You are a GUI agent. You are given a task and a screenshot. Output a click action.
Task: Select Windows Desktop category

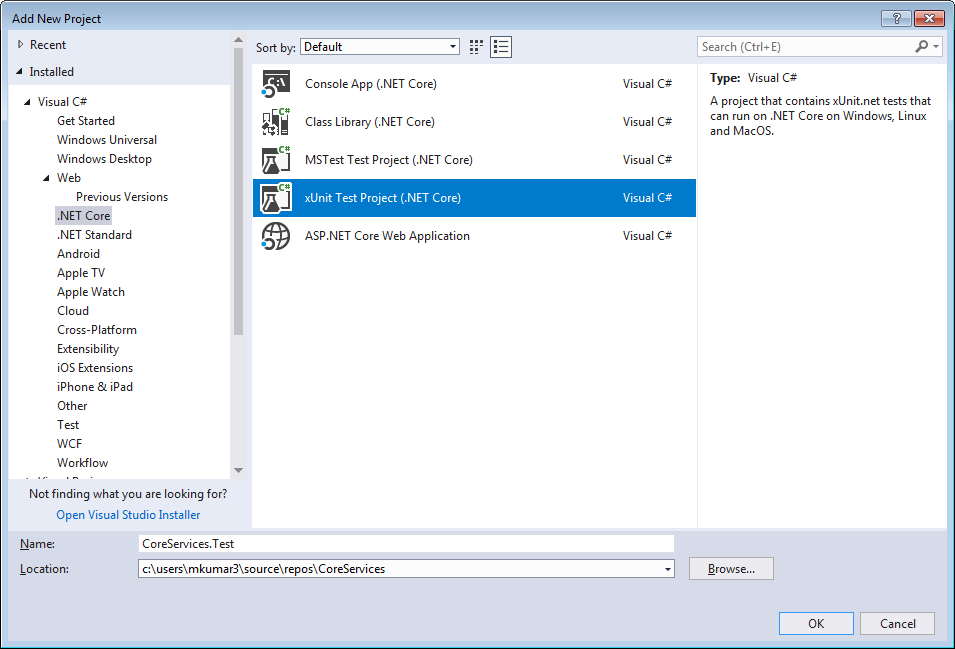point(104,159)
